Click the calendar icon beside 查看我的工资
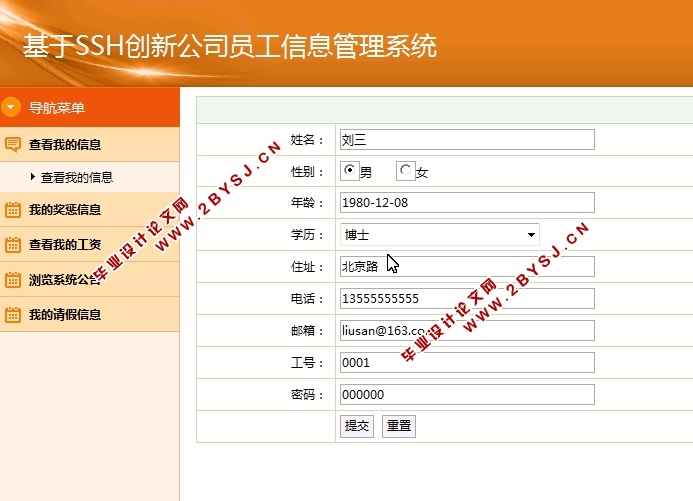This screenshot has width=693, height=501. [13, 244]
